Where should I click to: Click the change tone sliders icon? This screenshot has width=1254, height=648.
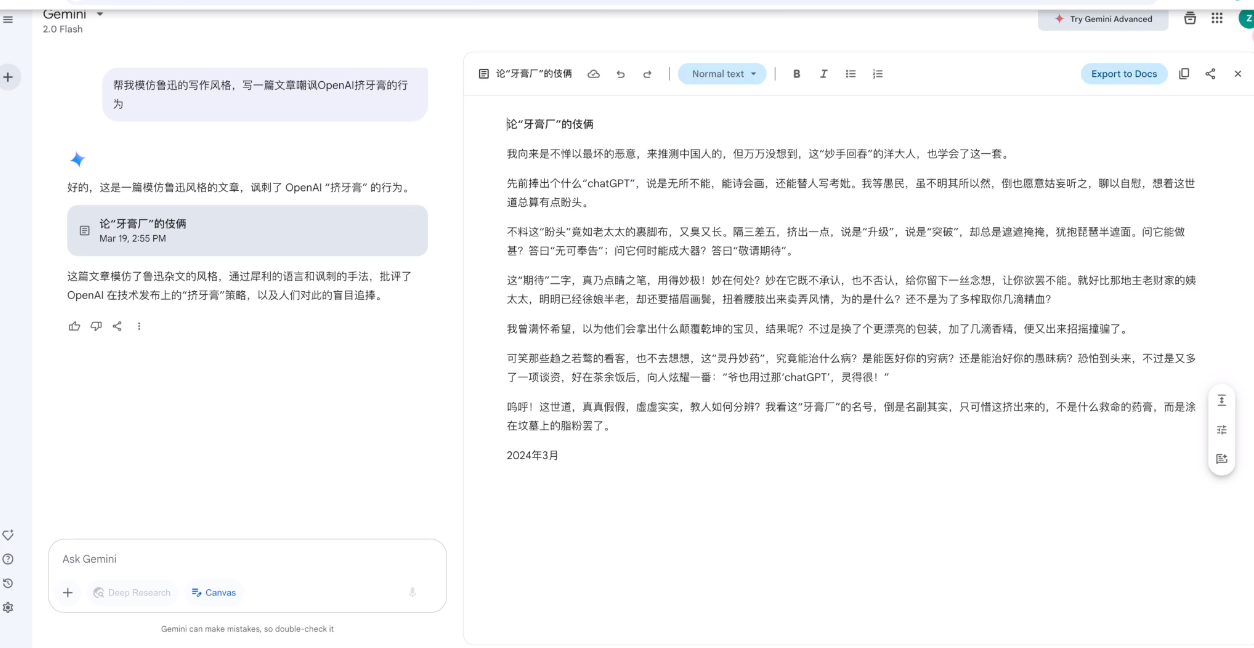(x=1221, y=429)
